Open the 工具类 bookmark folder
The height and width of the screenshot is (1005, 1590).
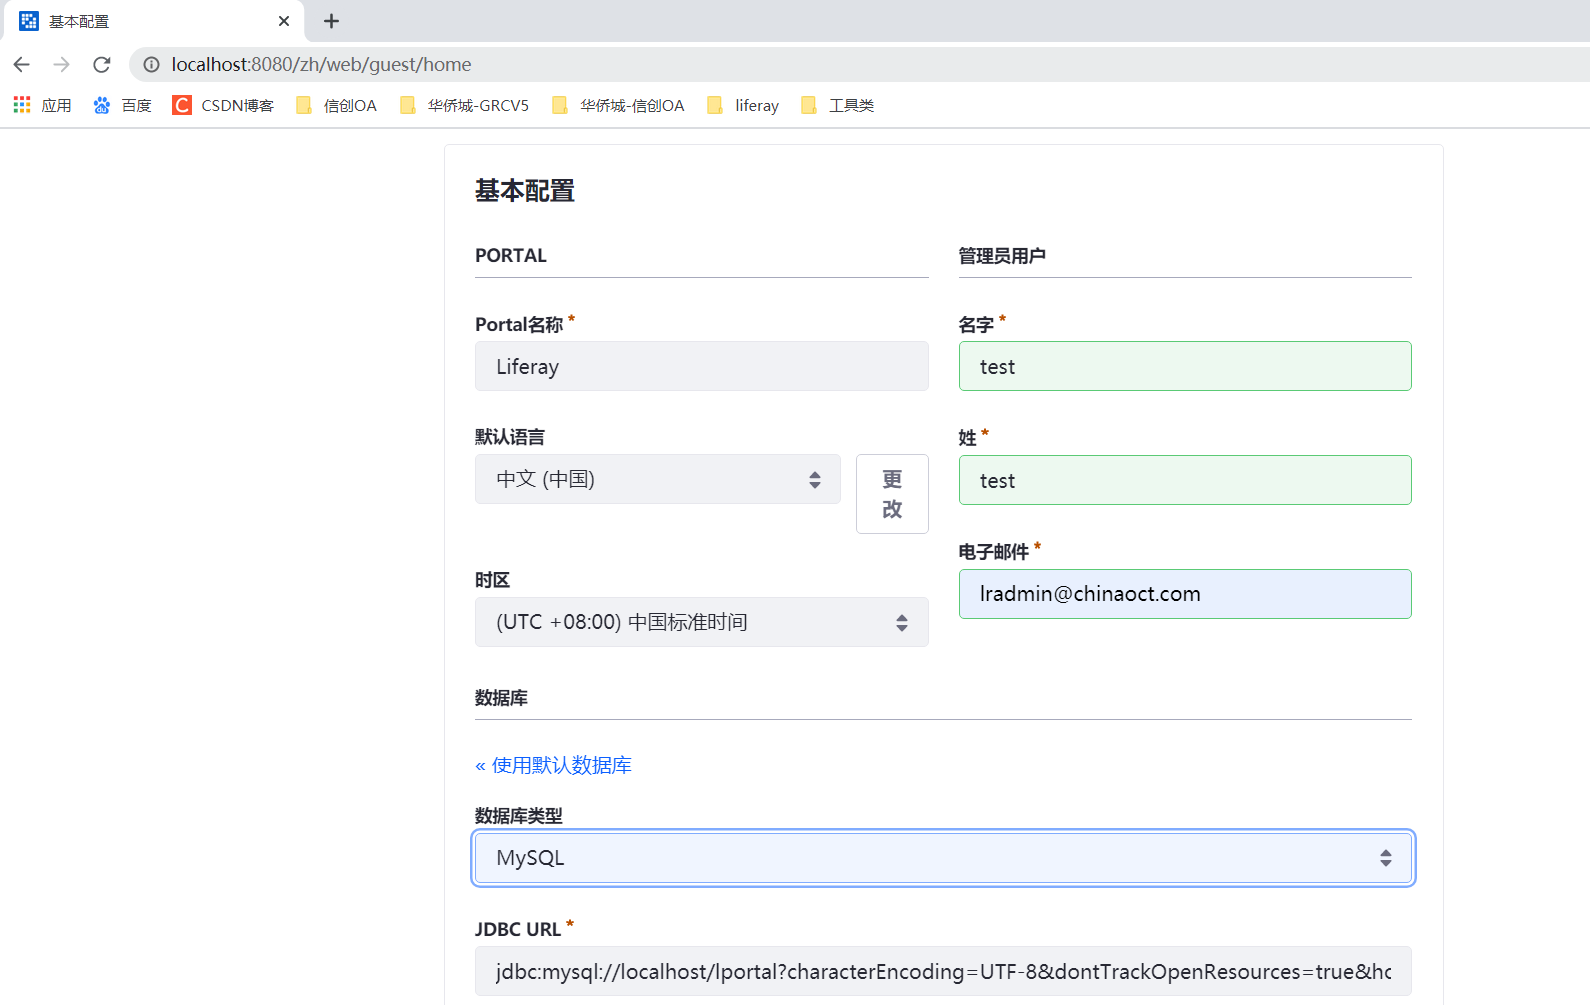(838, 105)
